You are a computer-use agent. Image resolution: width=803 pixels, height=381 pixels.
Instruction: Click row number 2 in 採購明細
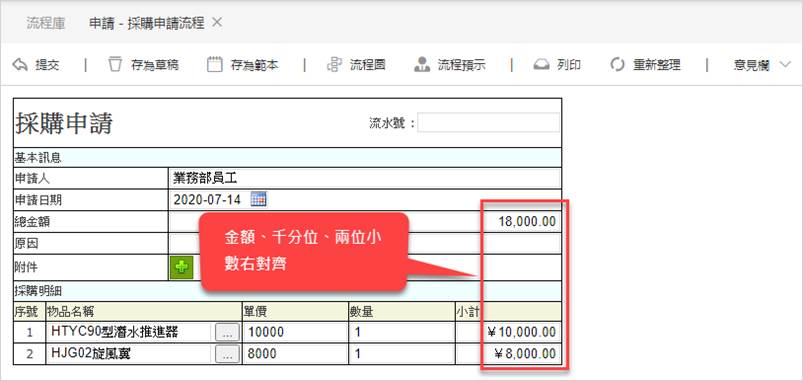click(x=30, y=354)
